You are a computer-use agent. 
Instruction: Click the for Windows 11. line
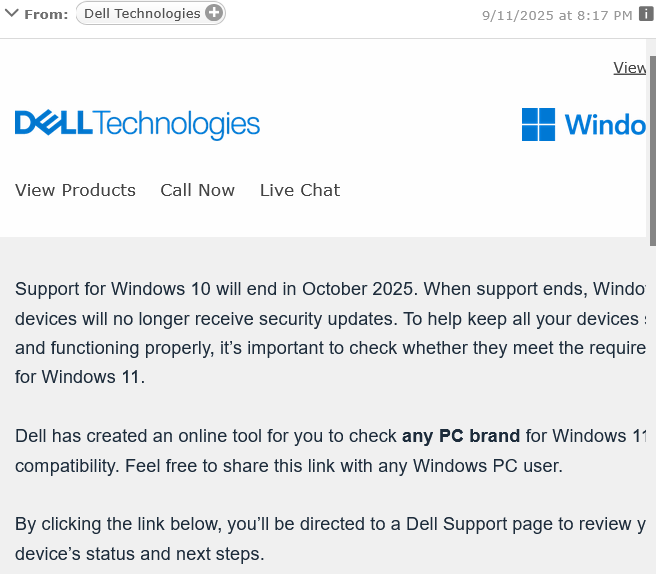[x=80, y=377]
